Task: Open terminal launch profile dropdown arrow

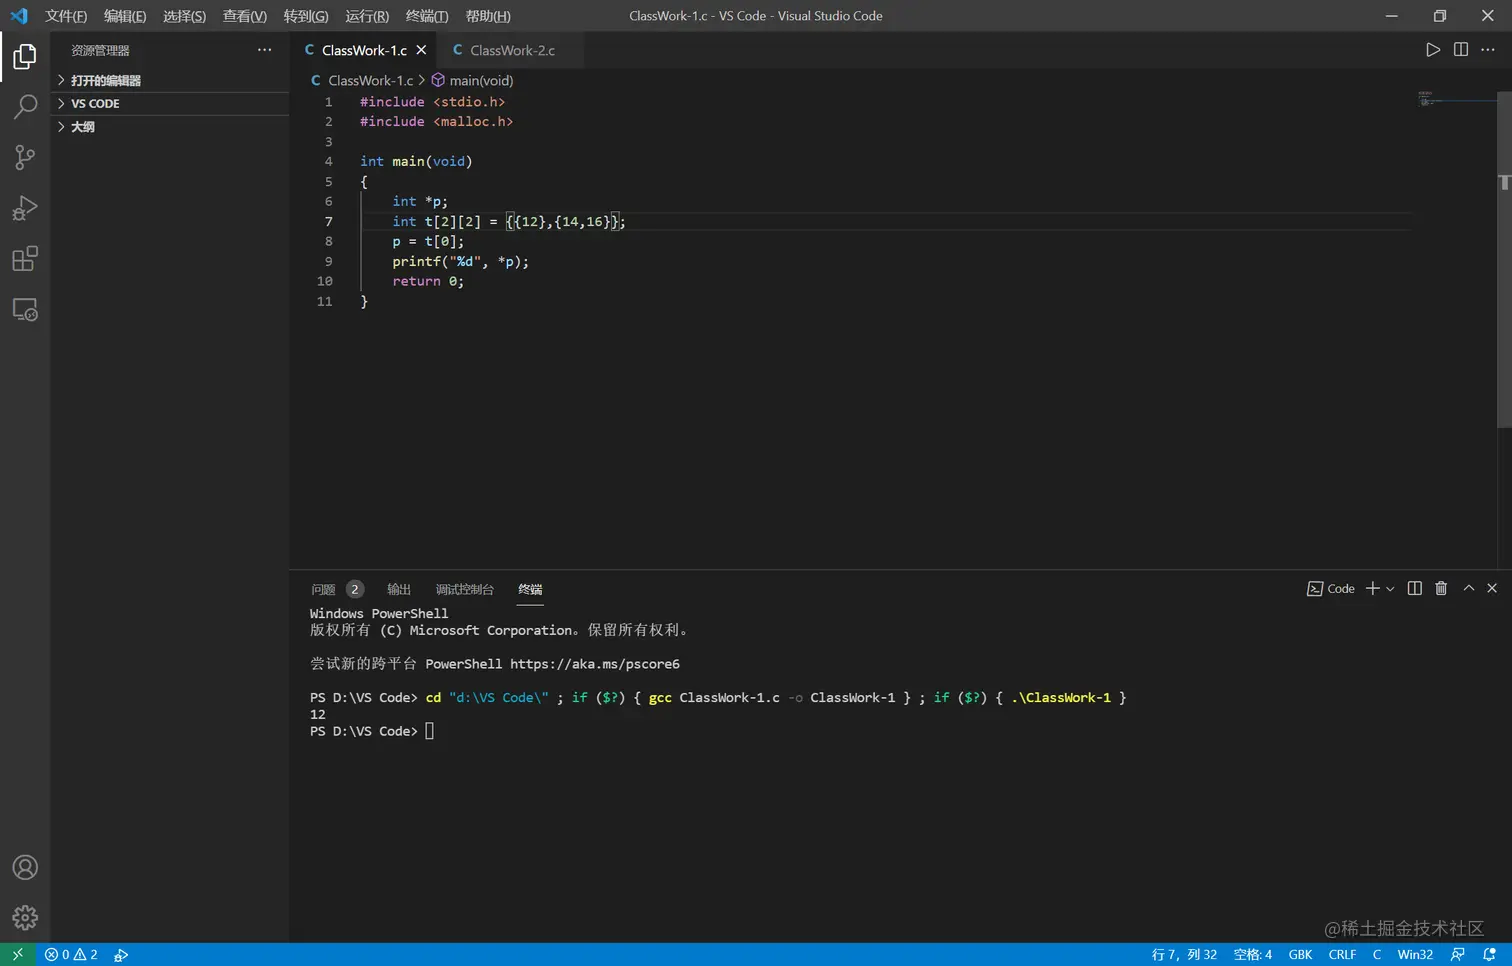Action: (x=1390, y=589)
